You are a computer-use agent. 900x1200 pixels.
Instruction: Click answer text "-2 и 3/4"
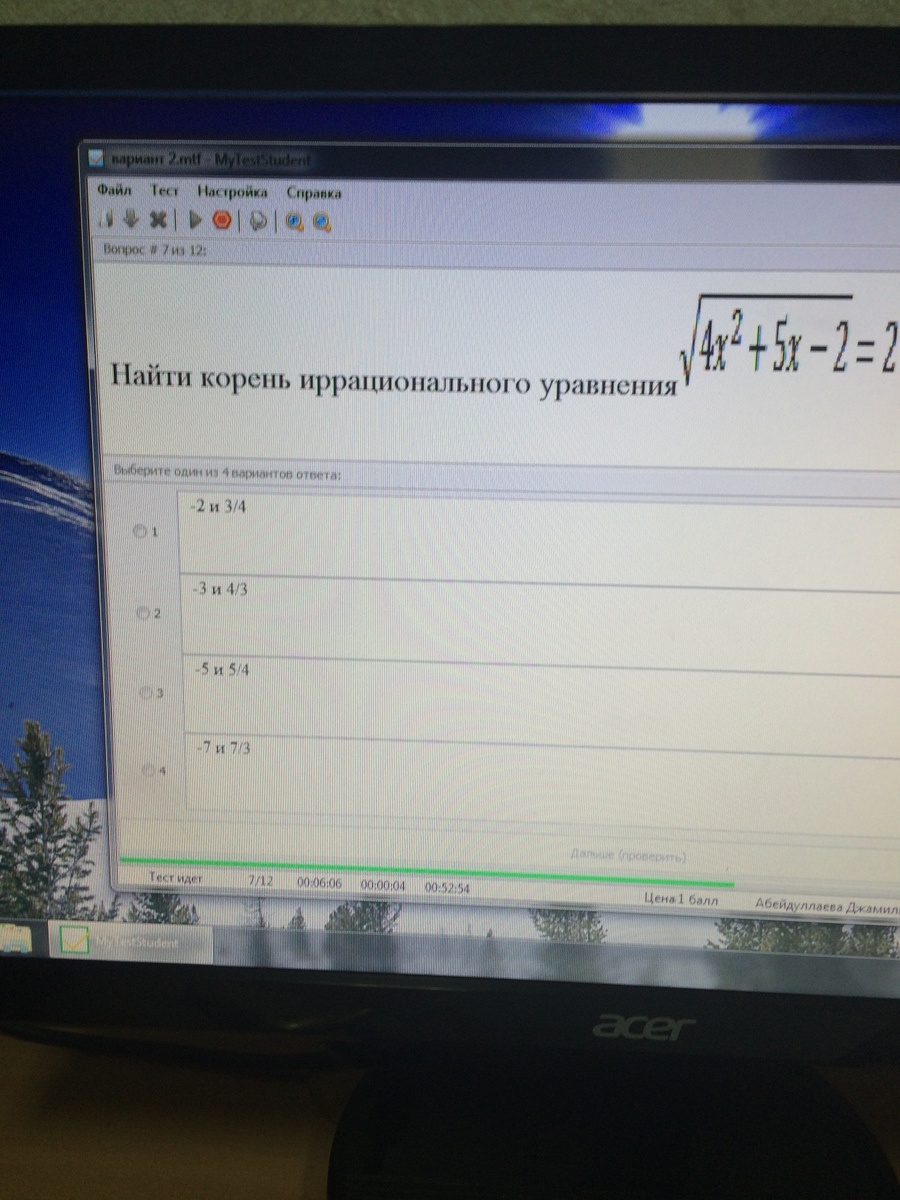(x=217, y=507)
